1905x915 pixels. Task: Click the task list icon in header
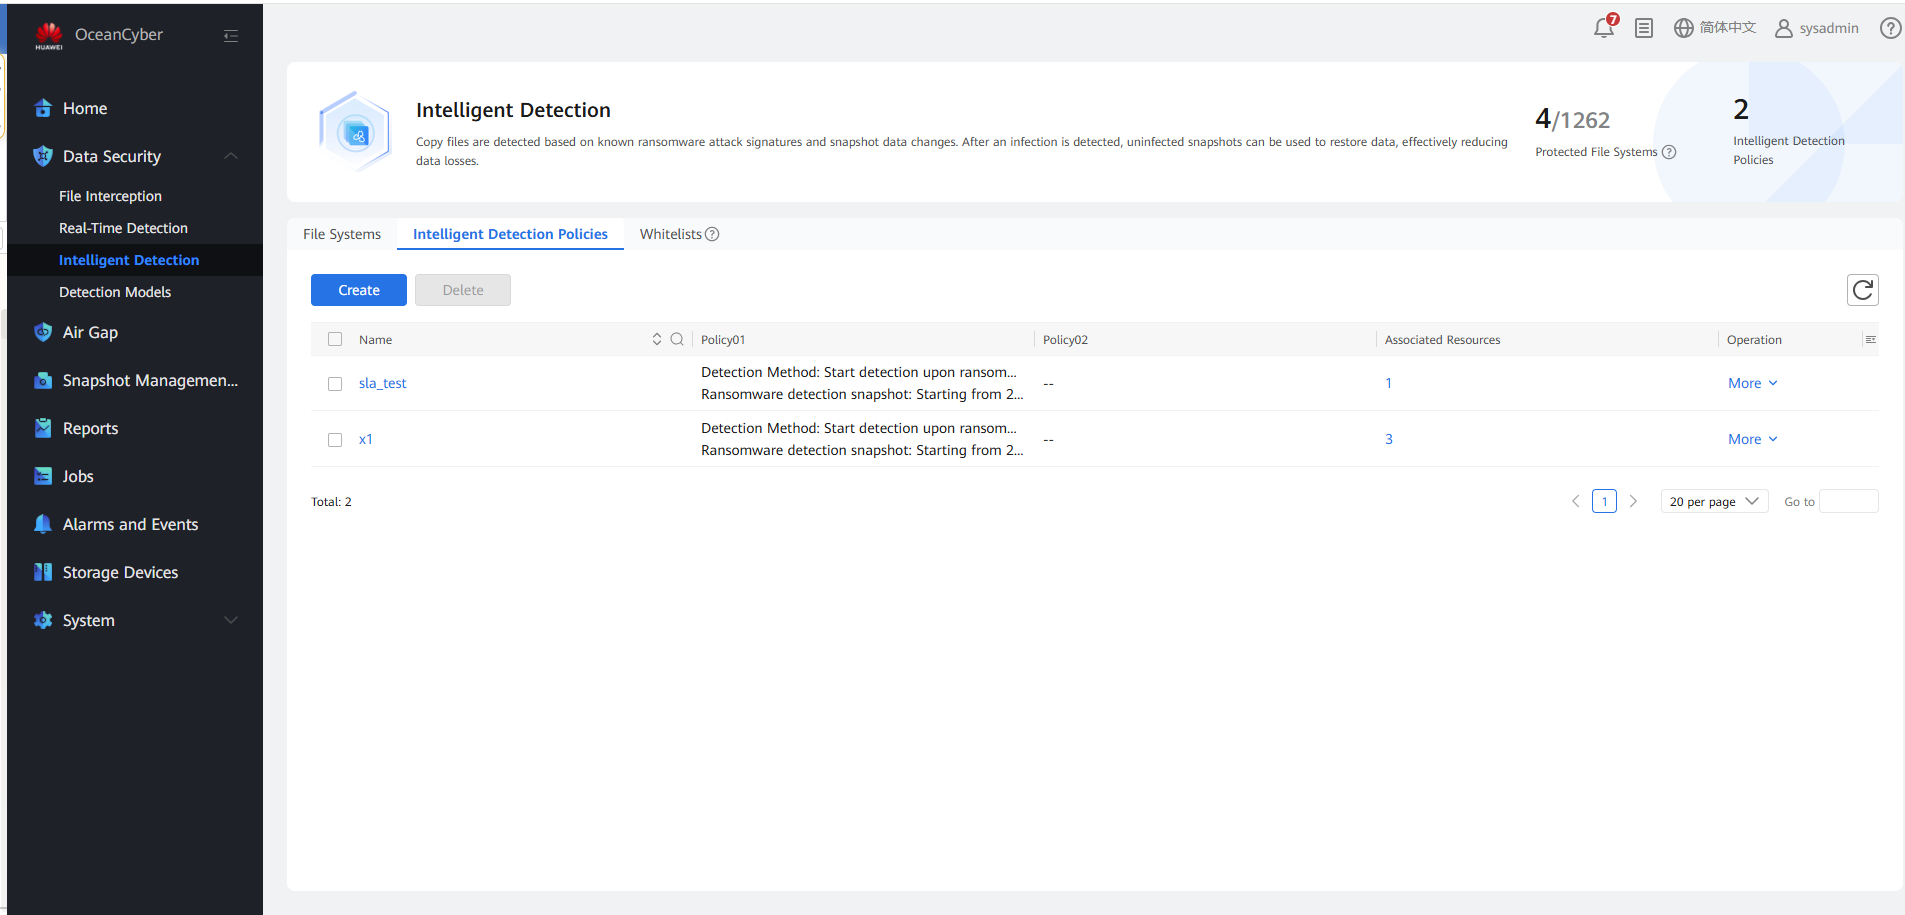(1644, 28)
